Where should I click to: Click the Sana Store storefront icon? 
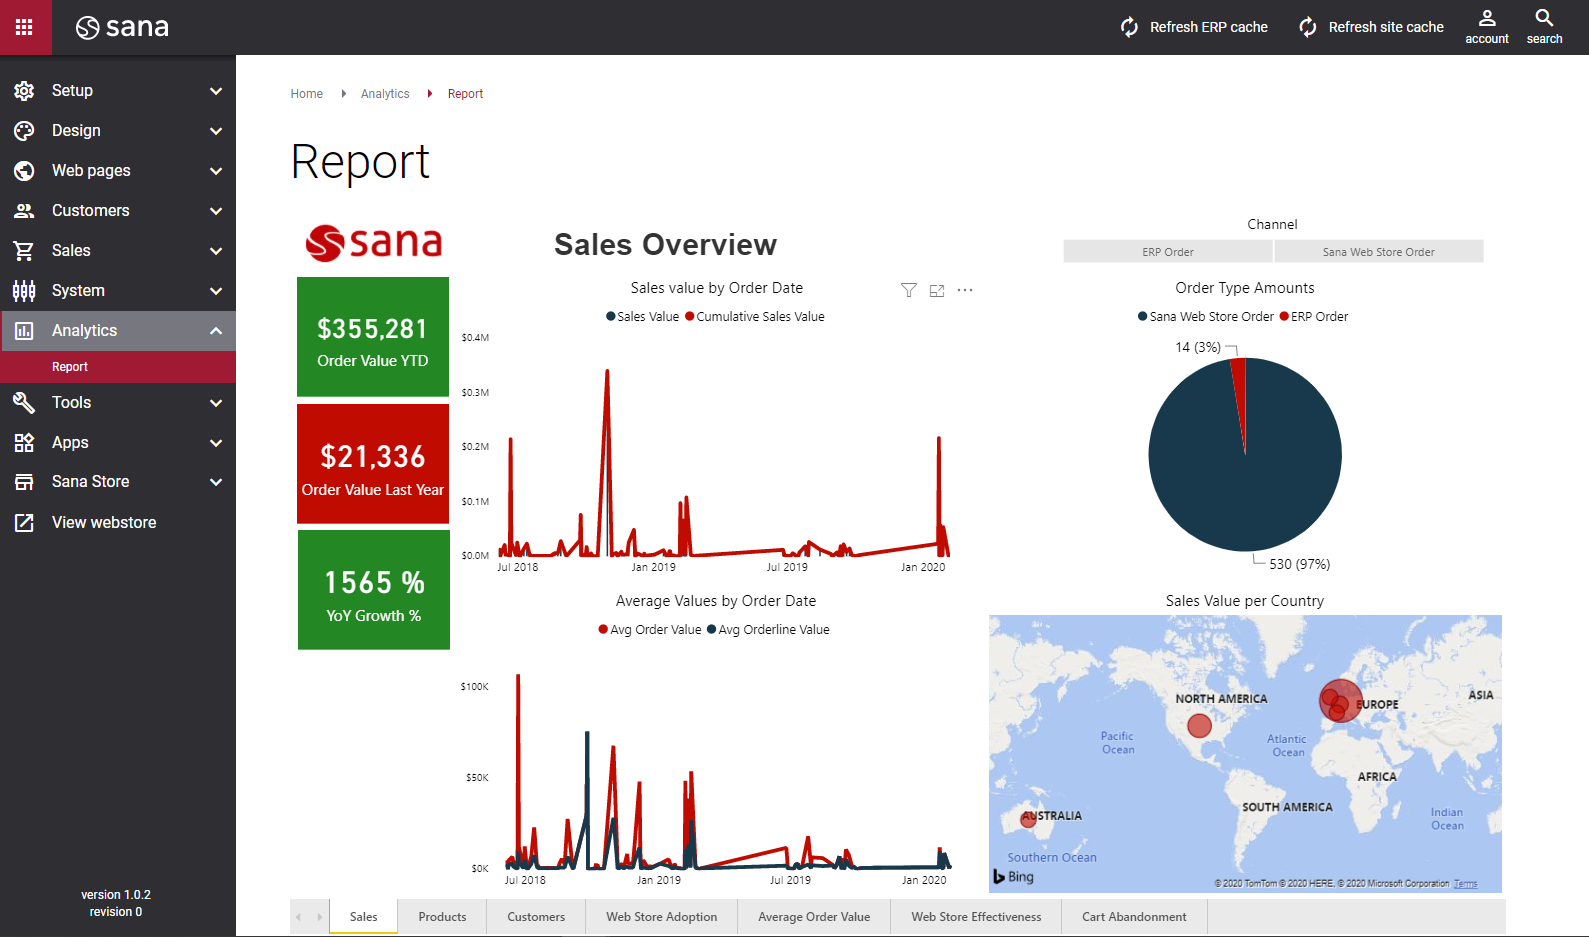pos(24,482)
